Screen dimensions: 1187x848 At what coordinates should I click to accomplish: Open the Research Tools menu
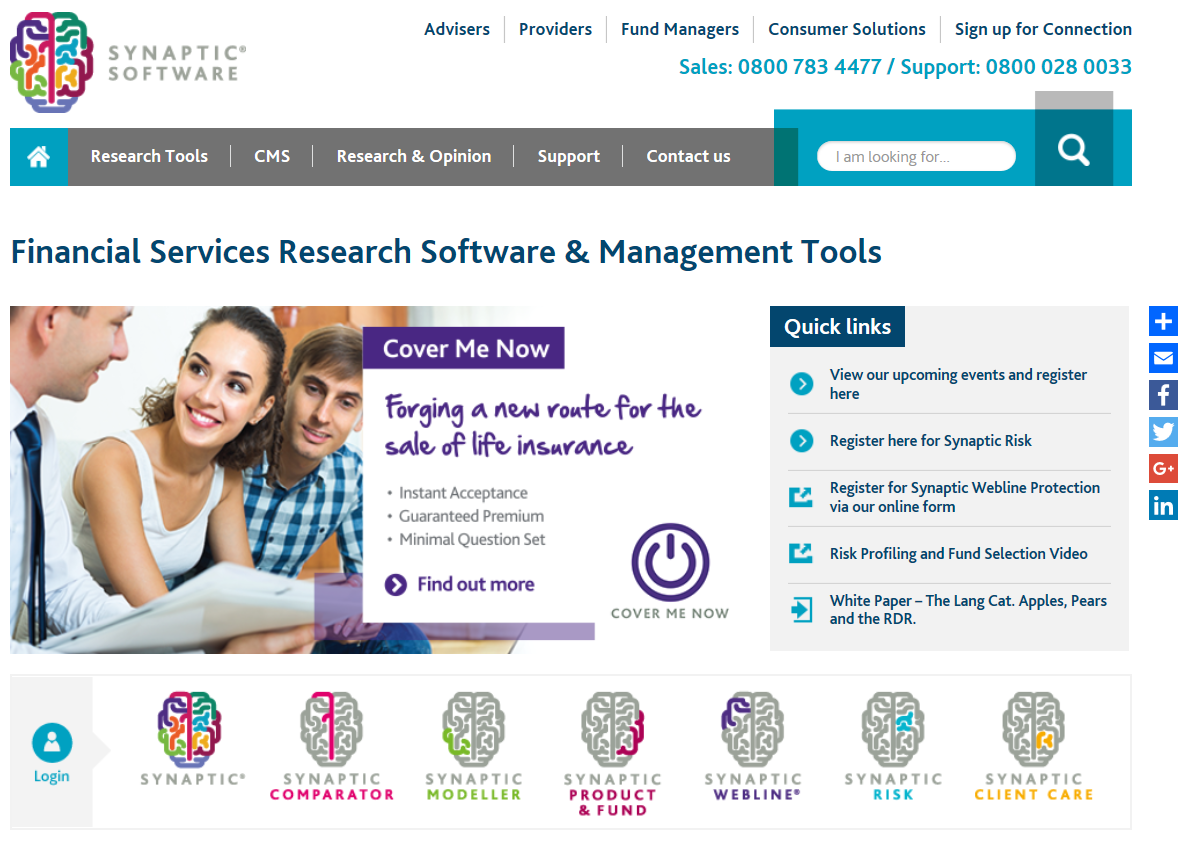pyautogui.click(x=149, y=157)
